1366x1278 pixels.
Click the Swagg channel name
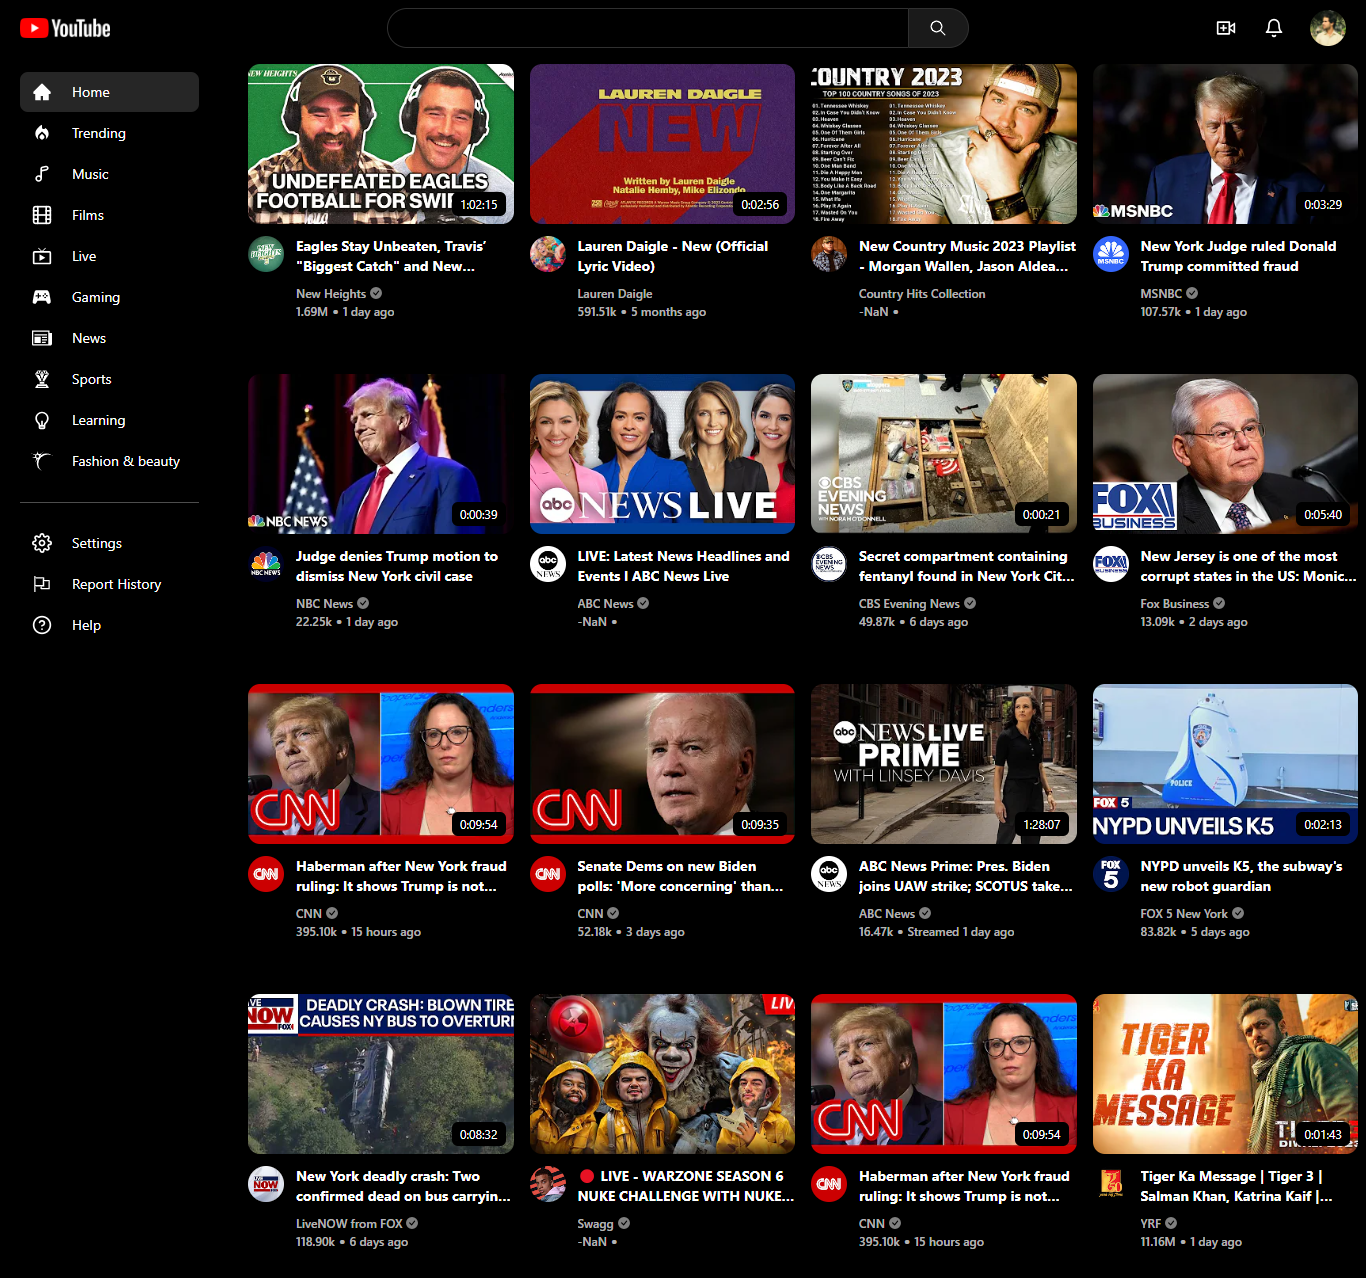point(595,1223)
